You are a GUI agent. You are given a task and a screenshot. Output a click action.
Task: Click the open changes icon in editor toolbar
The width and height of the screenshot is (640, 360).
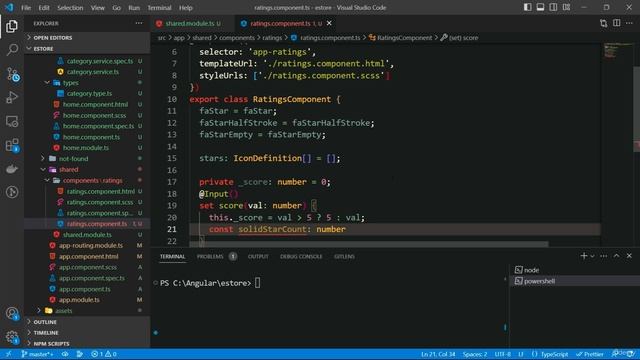pos(604,23)
